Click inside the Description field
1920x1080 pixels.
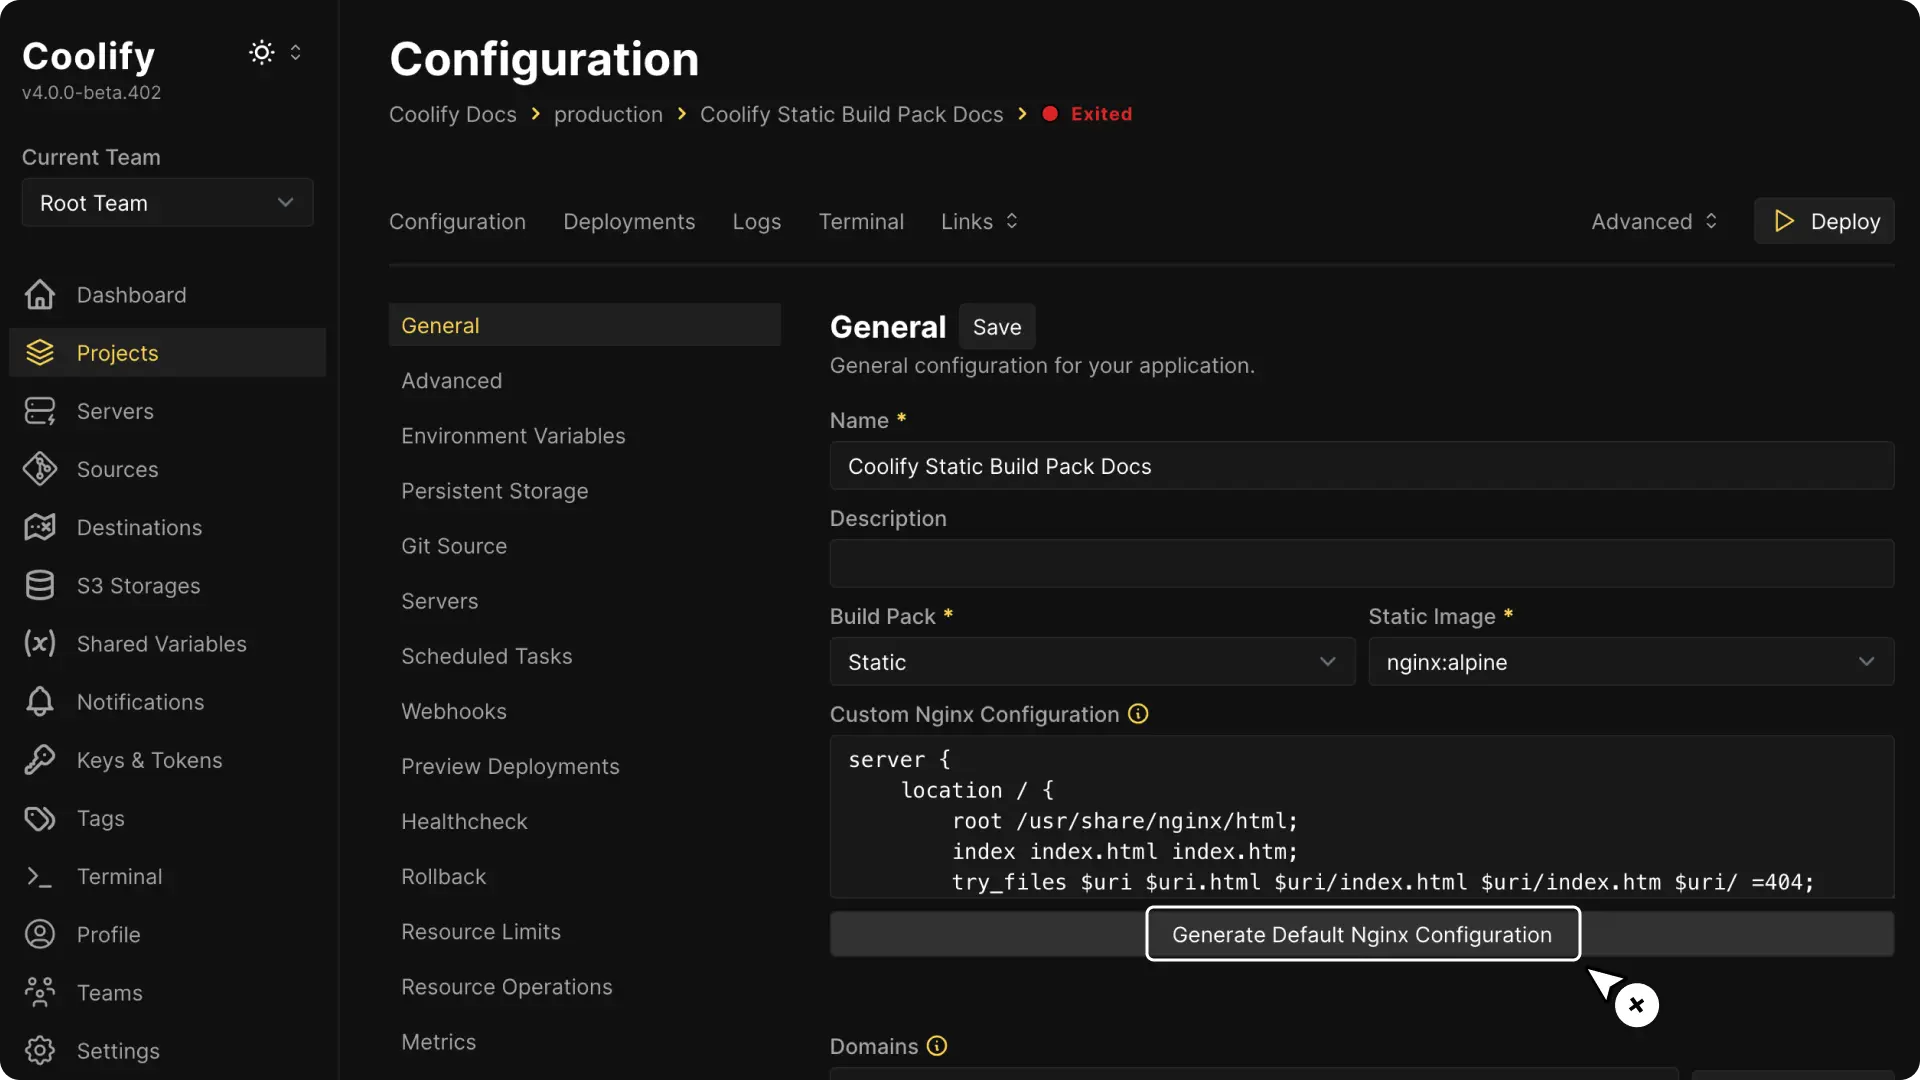click(x=1360, y=564)
